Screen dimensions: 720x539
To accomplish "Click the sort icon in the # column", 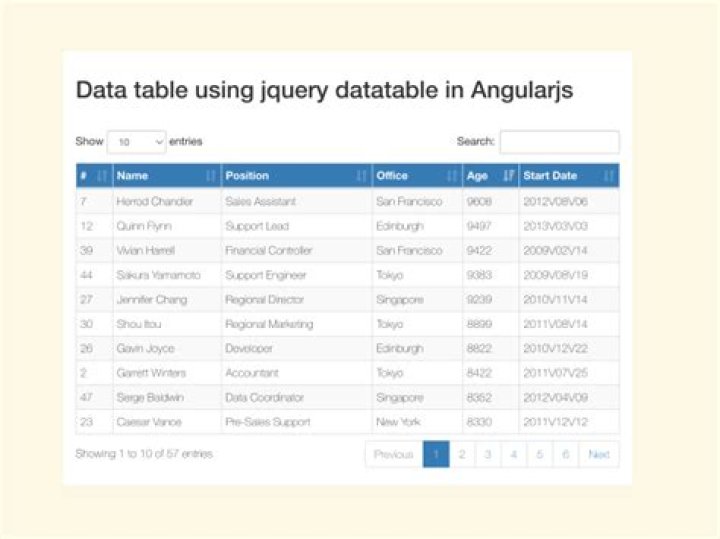I will point(102,176).
